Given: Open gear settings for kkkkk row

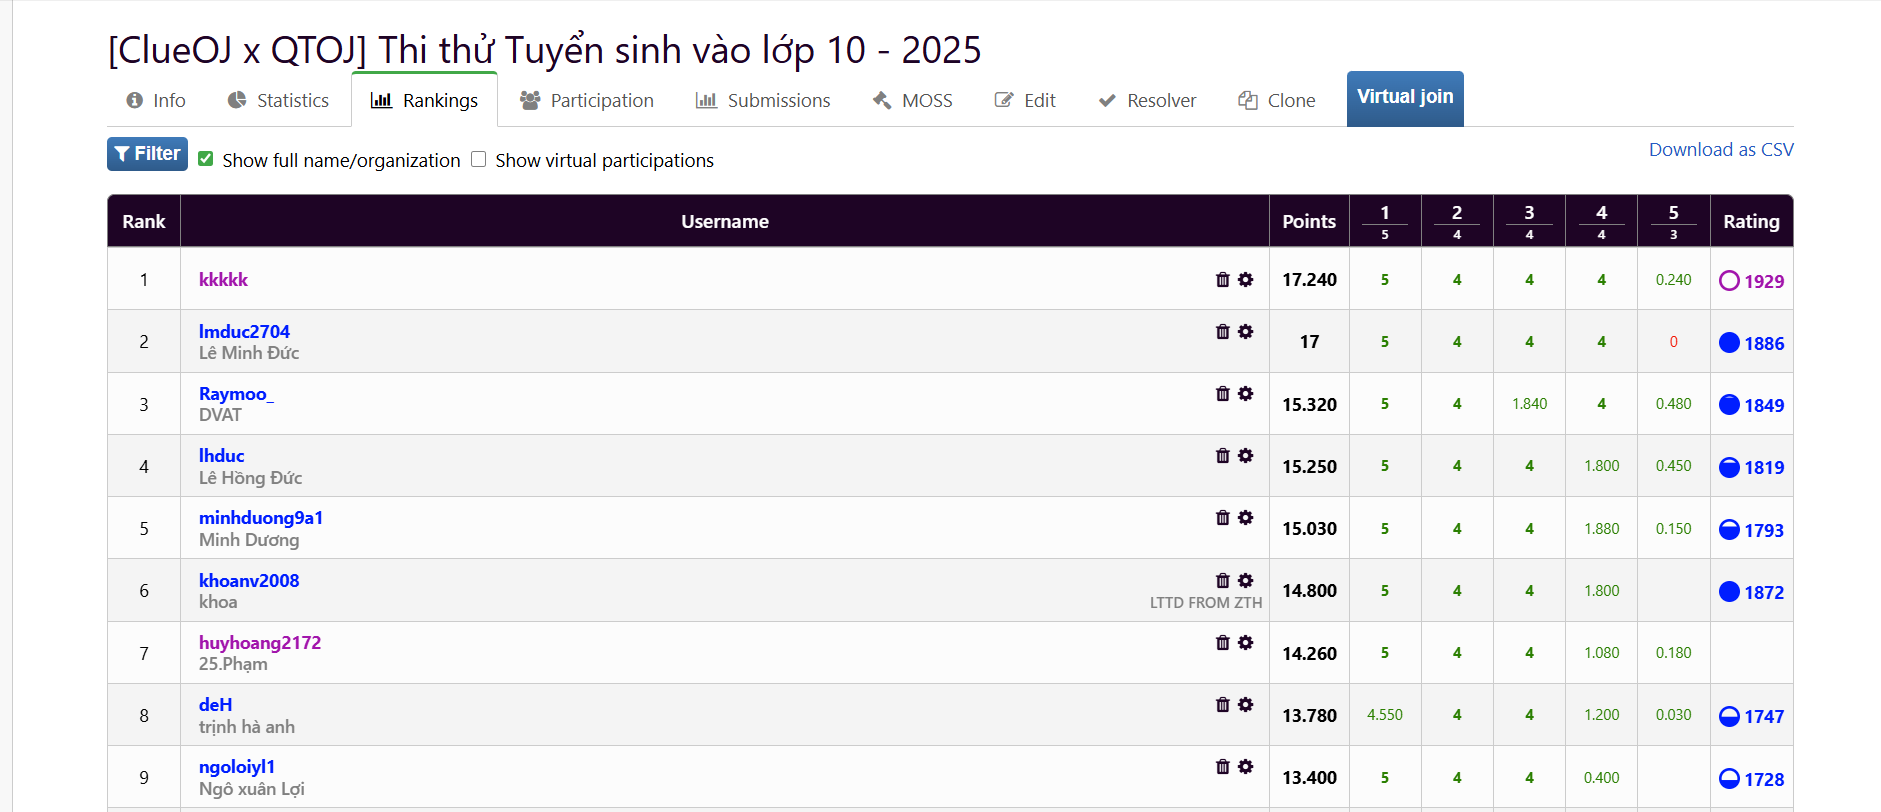Looking at the screenshot, I should 1245,279.
